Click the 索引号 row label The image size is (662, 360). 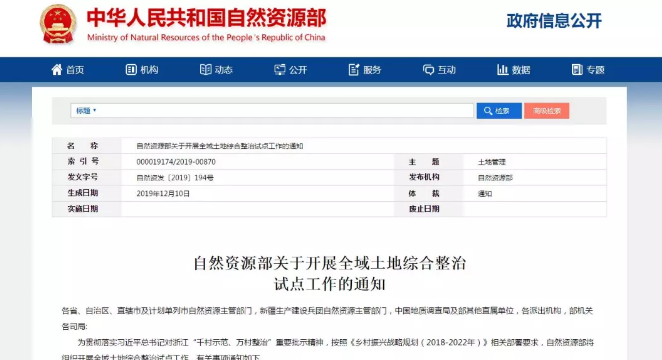tap(83, 161)
